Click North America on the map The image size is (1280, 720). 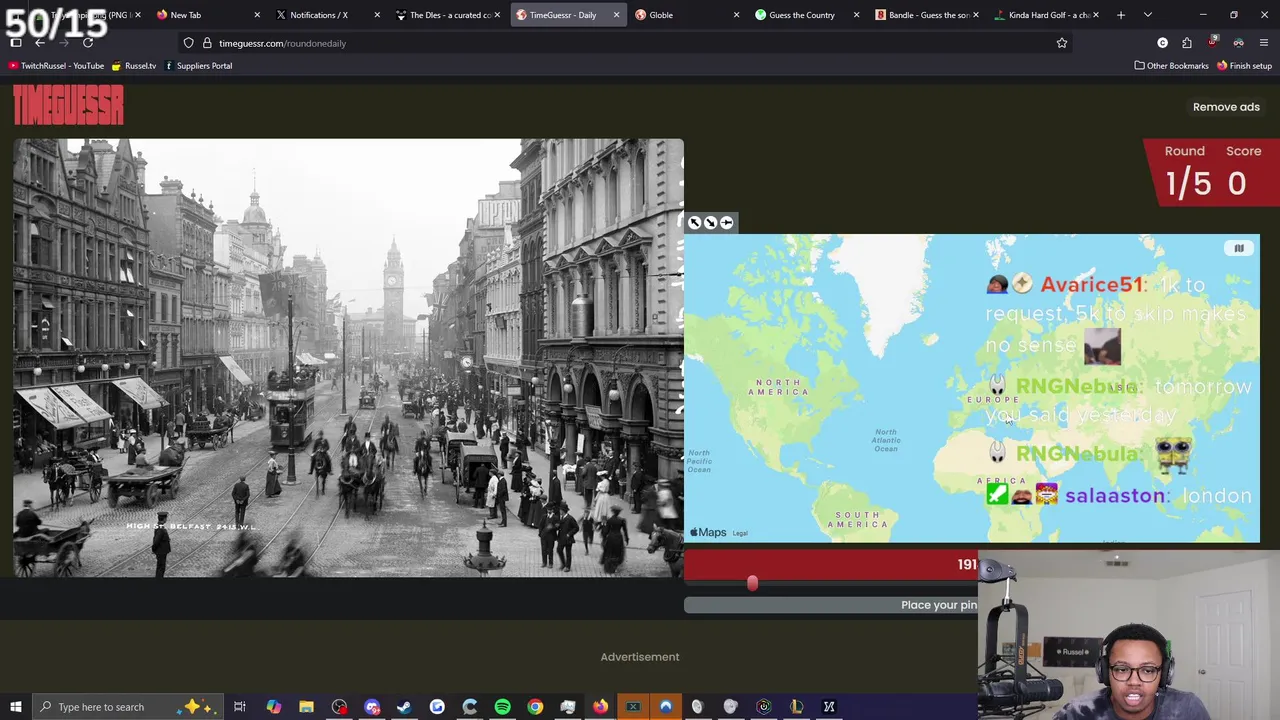point(779,387)
